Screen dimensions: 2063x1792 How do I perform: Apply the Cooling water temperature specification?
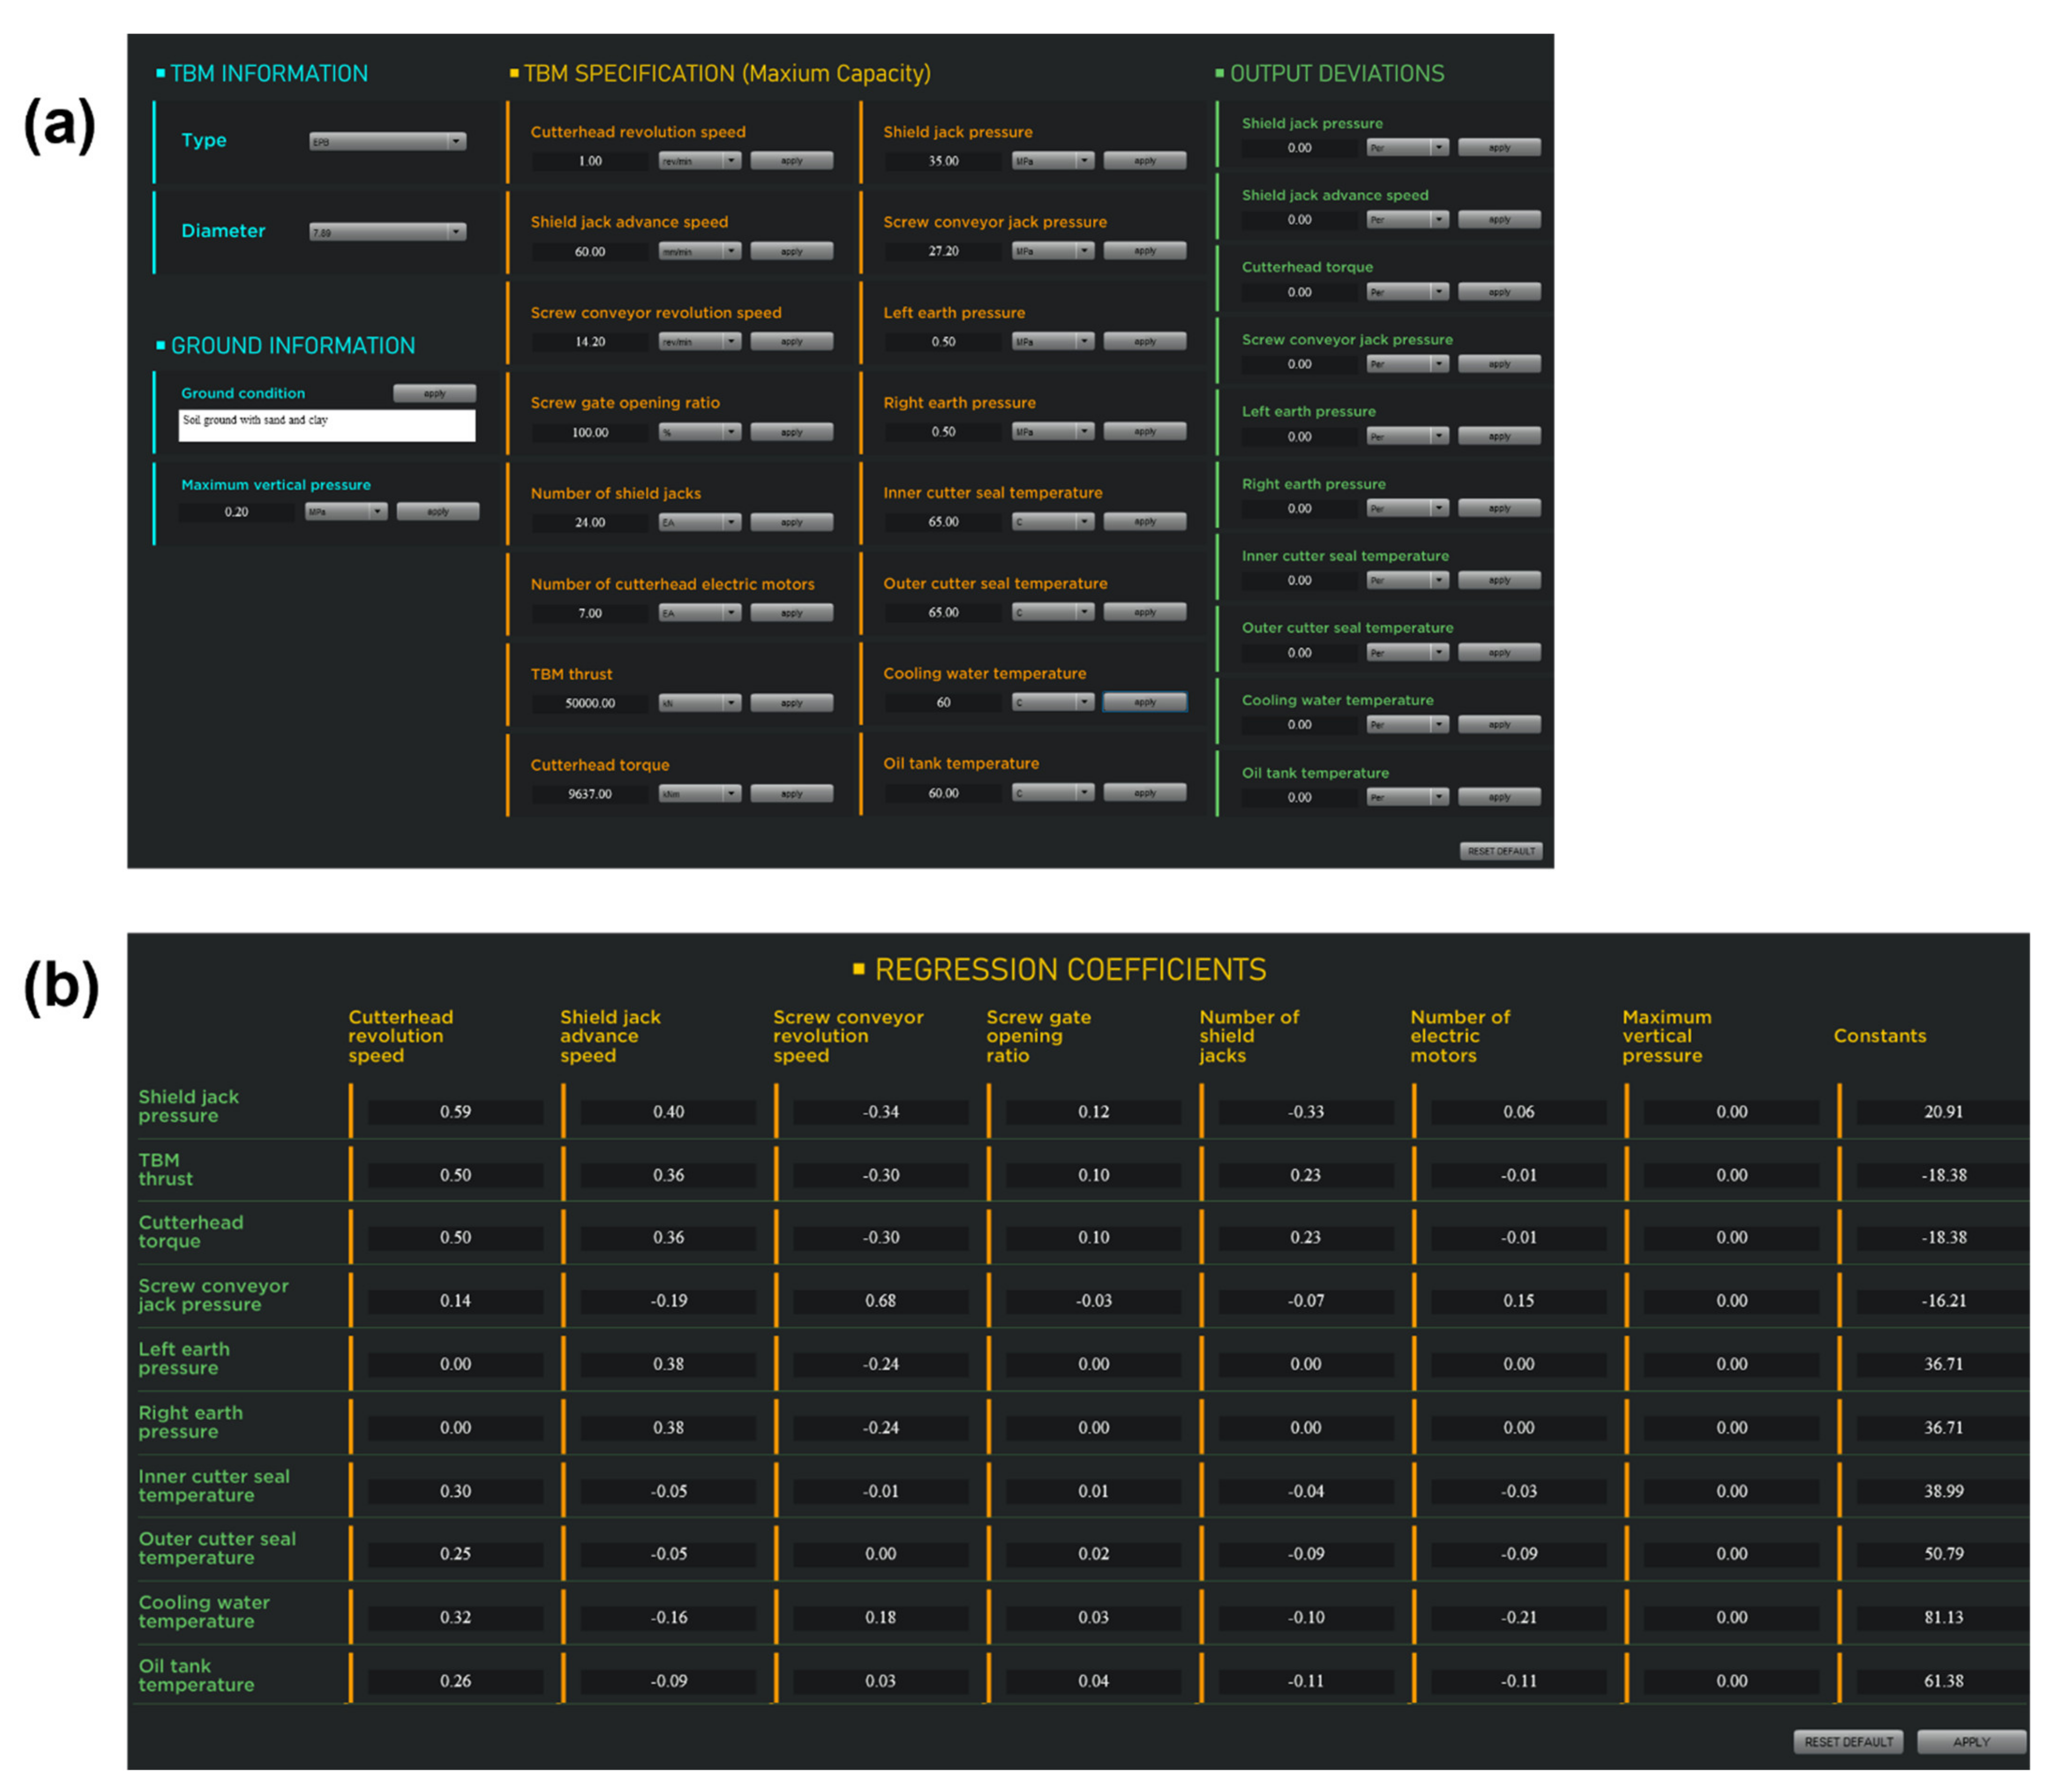[1144, 702]
